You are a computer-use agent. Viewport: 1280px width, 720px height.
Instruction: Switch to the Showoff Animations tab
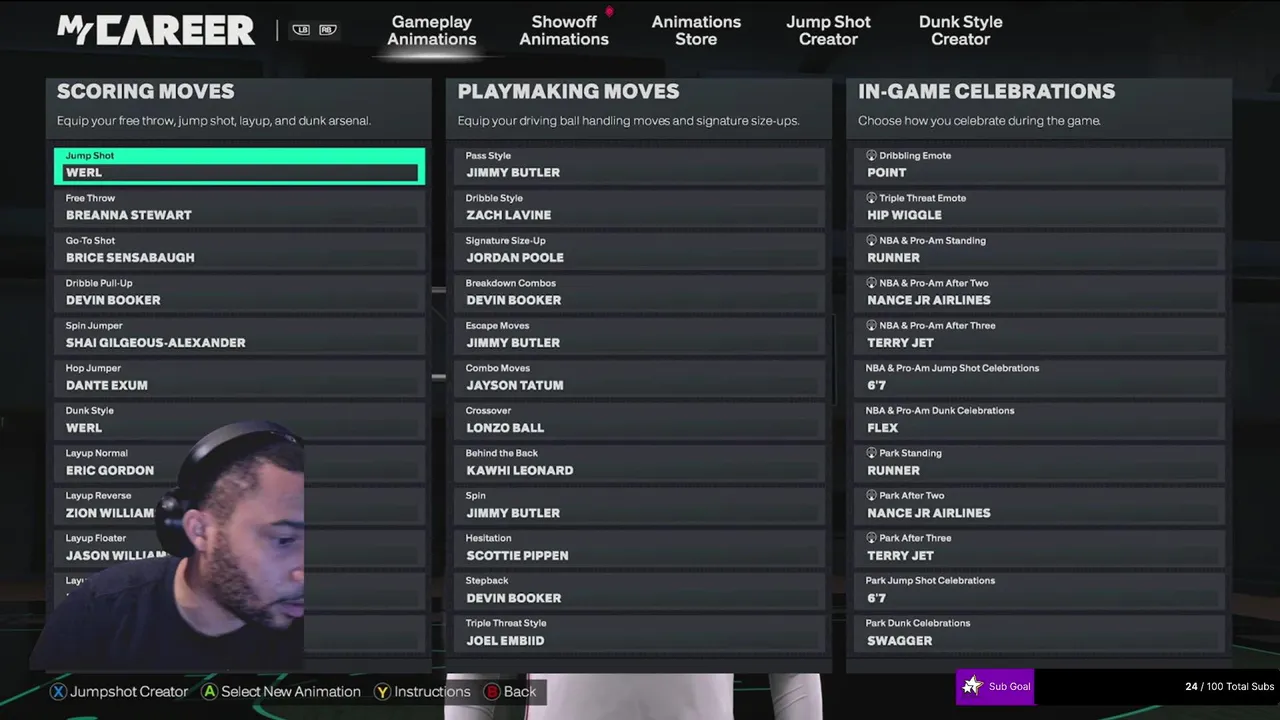(564, 30)
